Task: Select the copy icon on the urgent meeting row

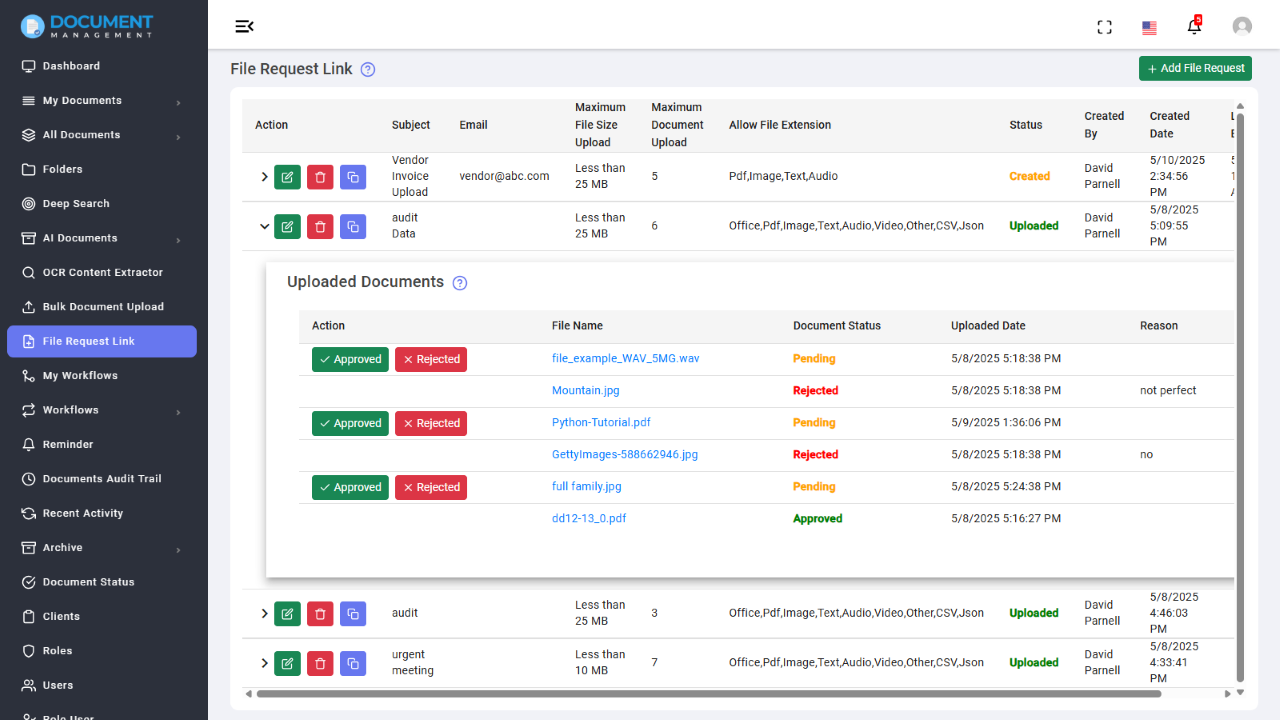Action: point(352,663)
